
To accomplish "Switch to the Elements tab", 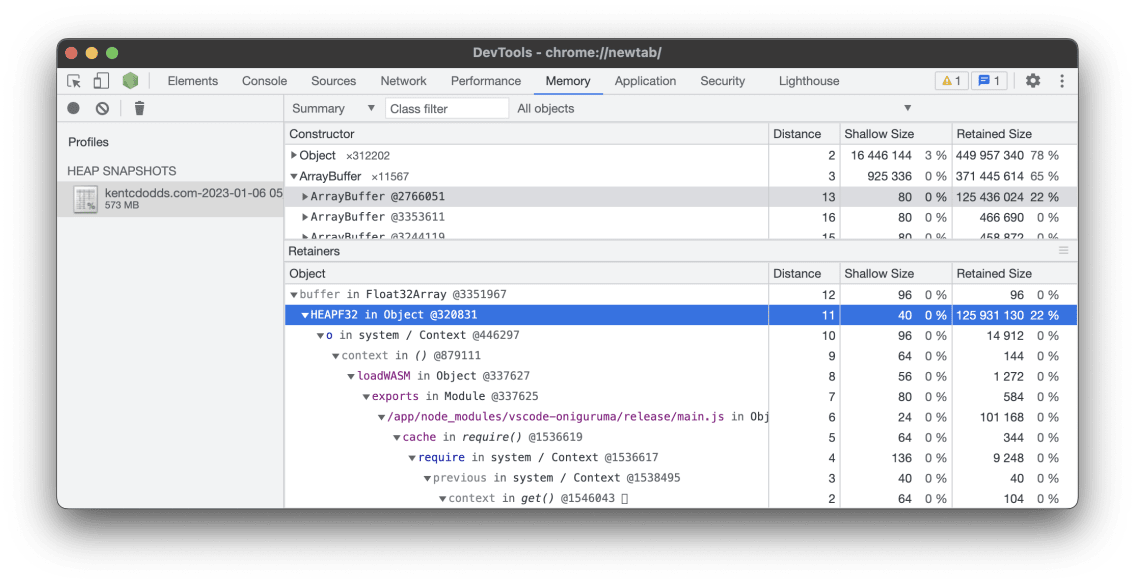I will point(193,81).
